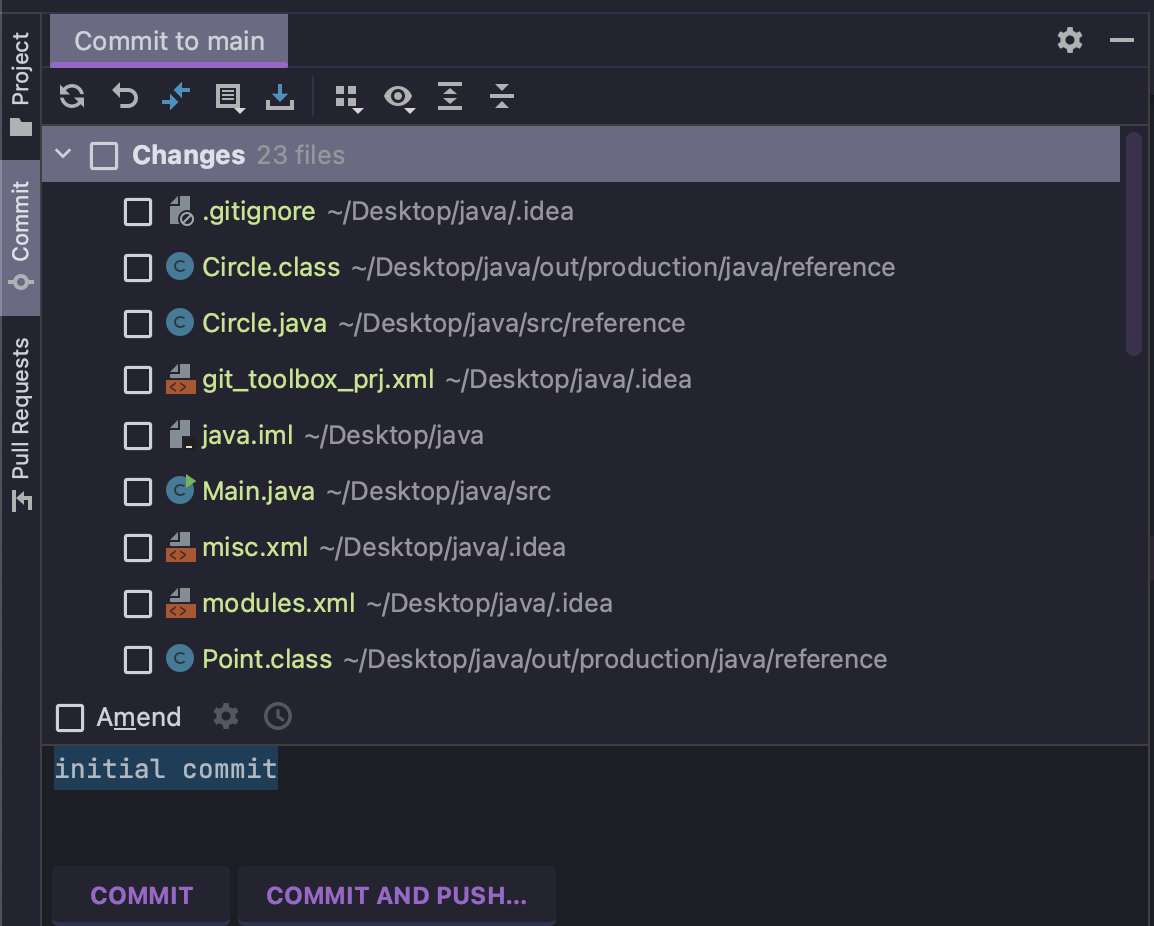The width and height of the screenshot is (1154, 926).
Task: Click the Collapse All icon
Action: 502,96
